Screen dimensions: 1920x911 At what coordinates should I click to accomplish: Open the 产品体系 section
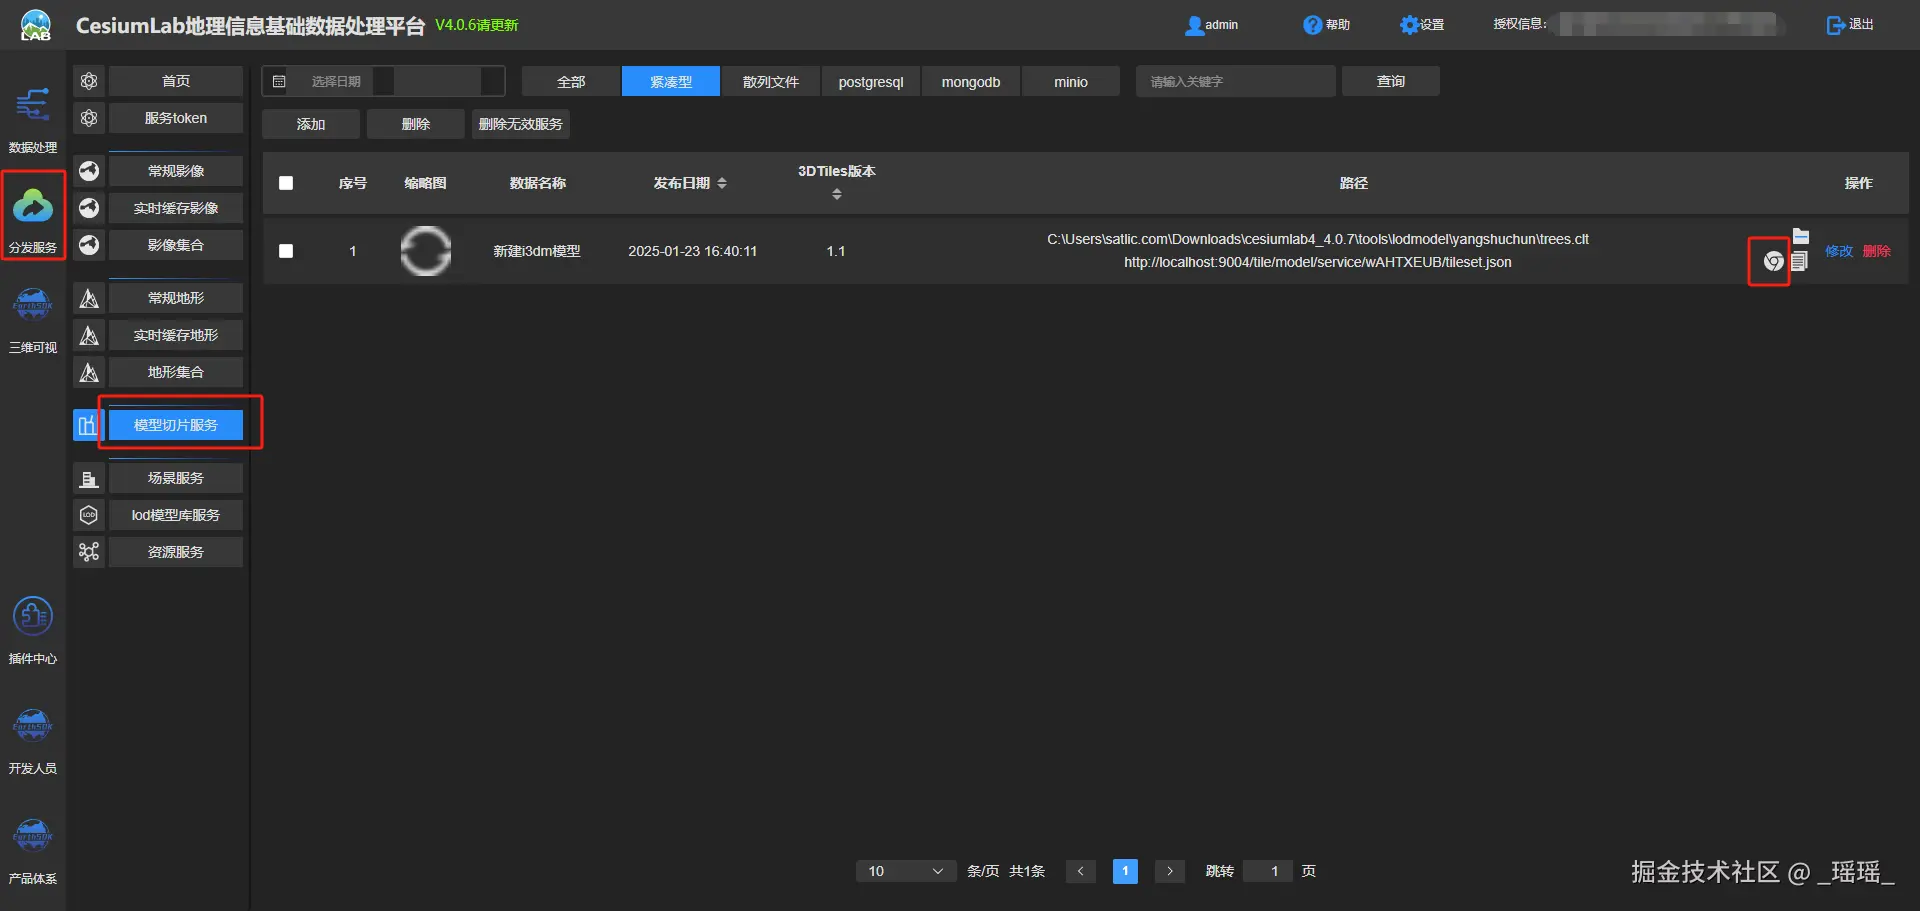[x=33, y=850]
